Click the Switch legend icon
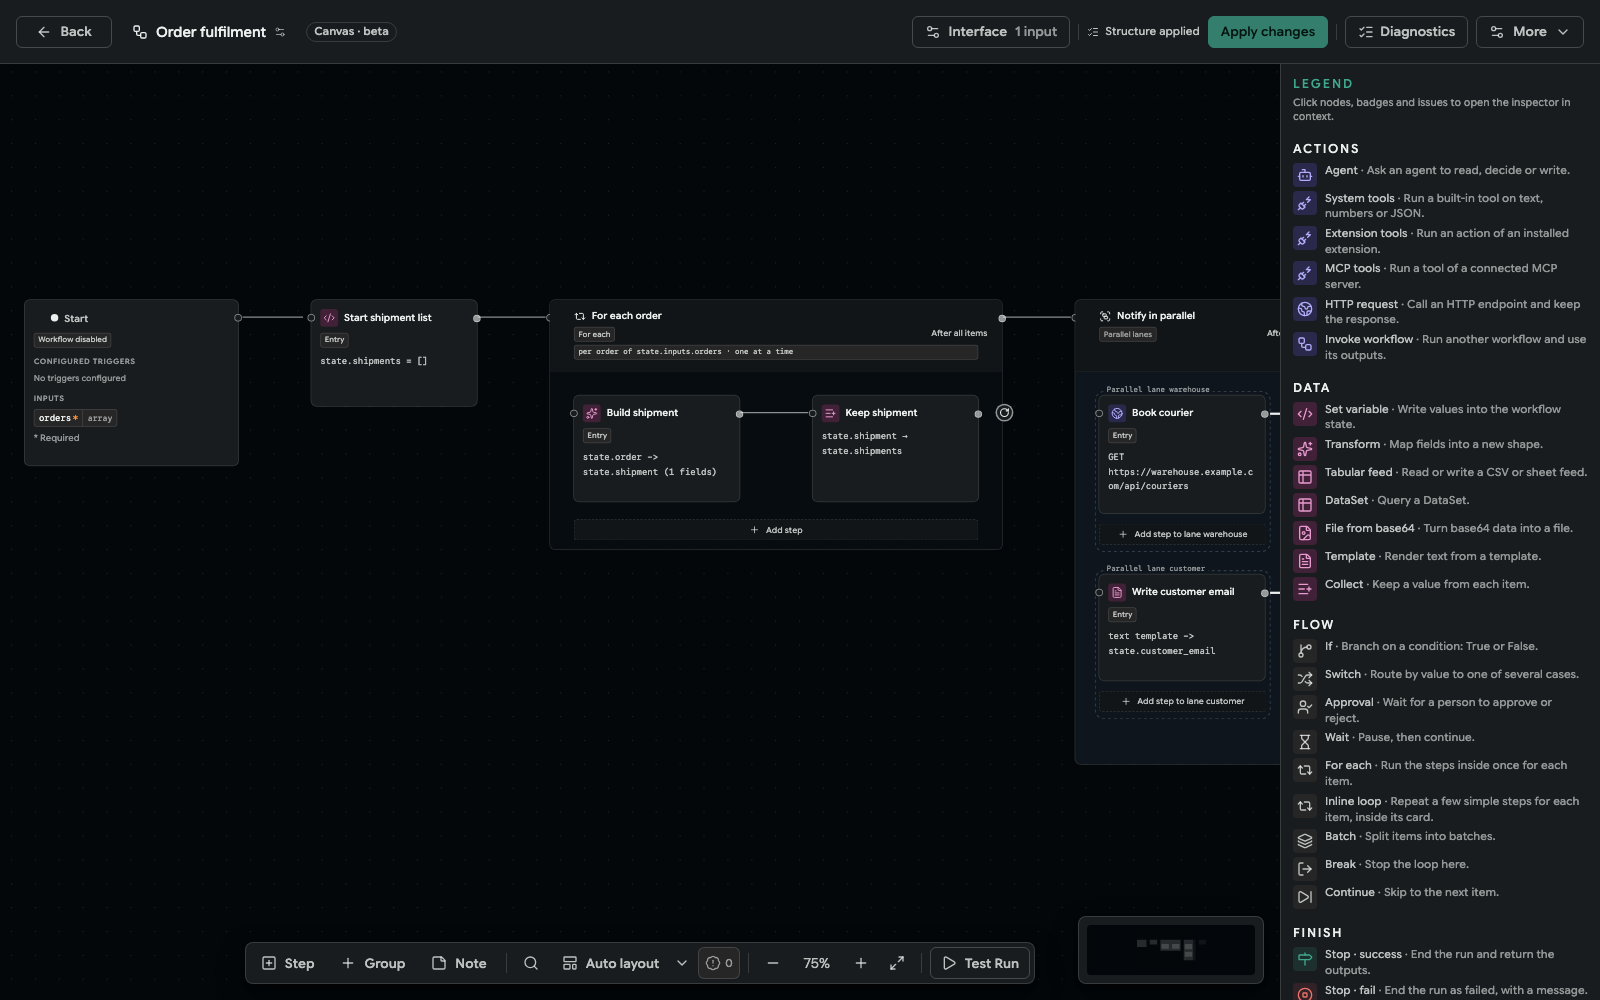Screen dimensions: 1600x1000 (x=1305, y=679)
